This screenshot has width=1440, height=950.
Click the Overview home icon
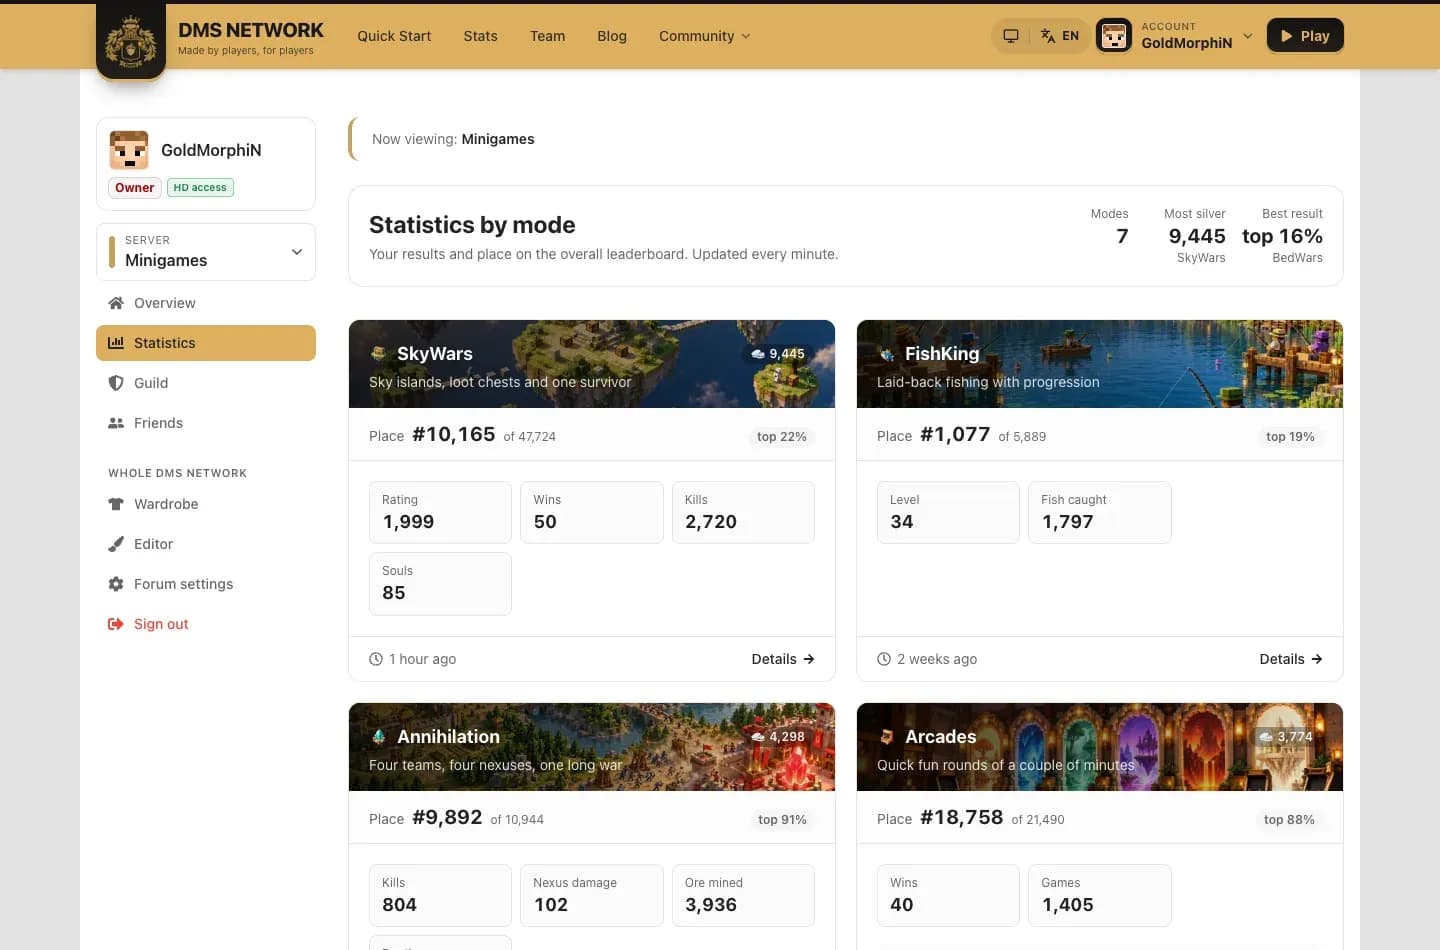(116, 303)
